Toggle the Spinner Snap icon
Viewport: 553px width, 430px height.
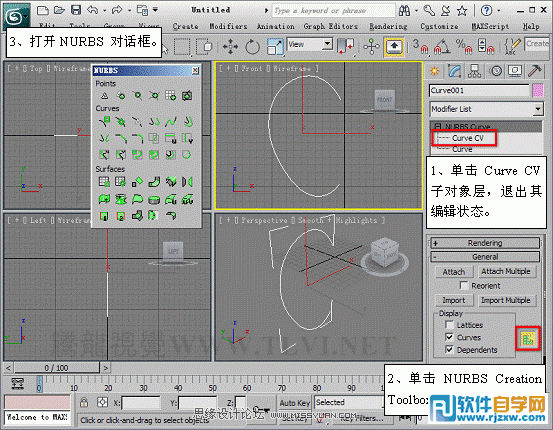click(x=486, y=46)
